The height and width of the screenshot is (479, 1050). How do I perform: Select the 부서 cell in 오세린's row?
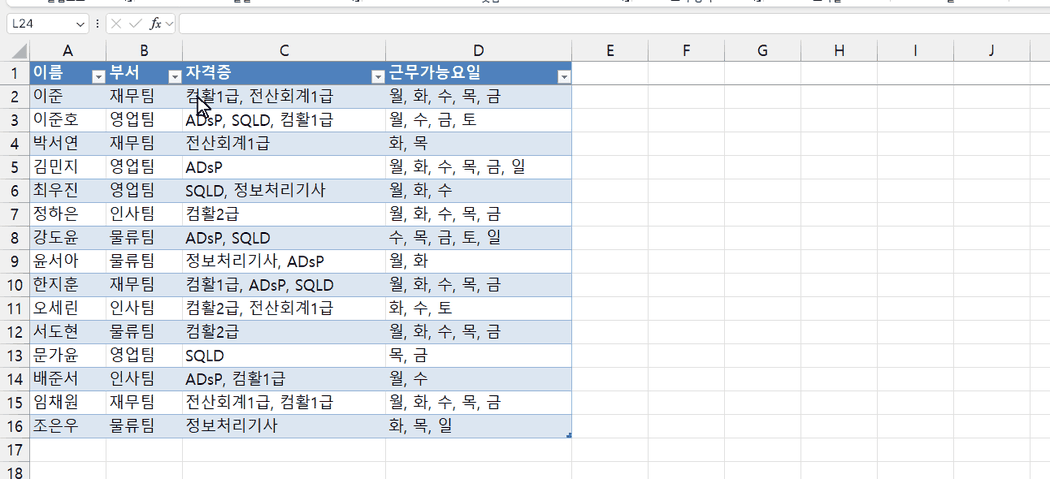pyautogui.click(x=144, y=308)
